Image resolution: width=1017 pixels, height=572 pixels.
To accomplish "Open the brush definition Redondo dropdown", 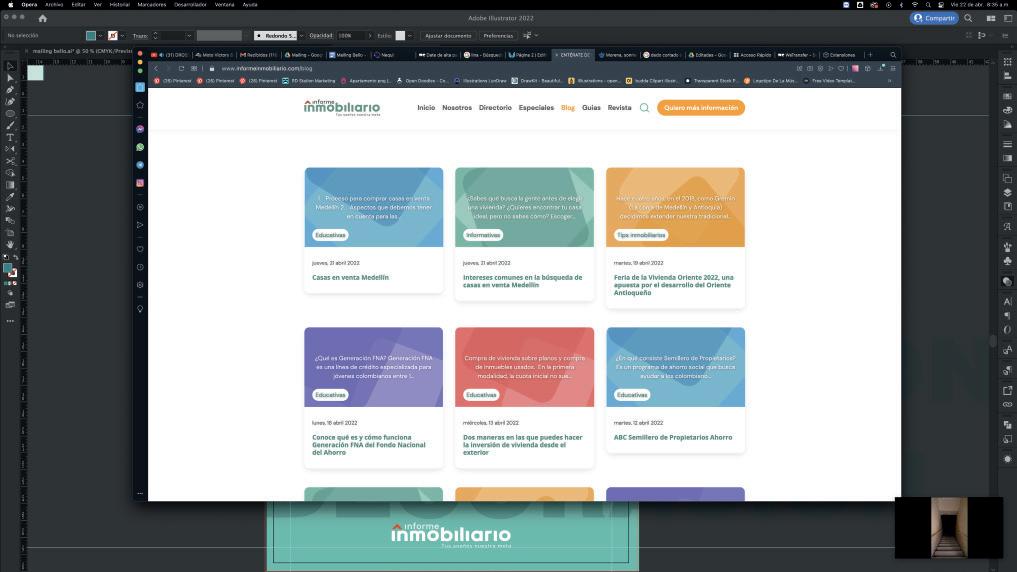I will [301, 36].
